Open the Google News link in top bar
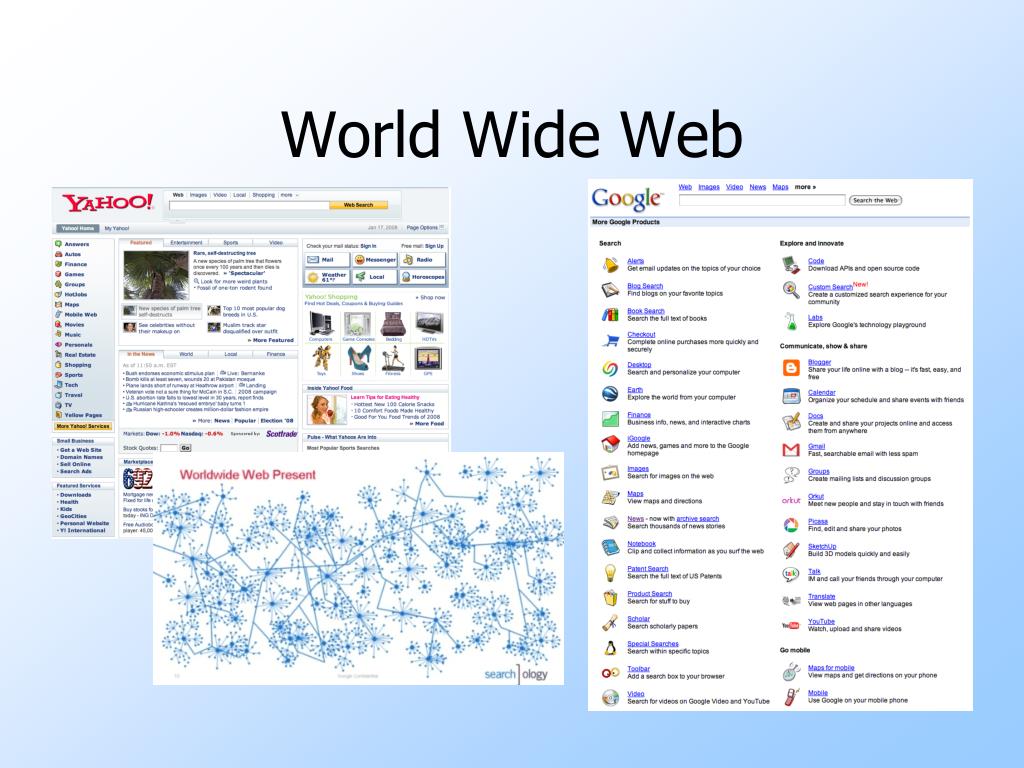The height and width of the screenshot is (768, 1024). [758, 187]
